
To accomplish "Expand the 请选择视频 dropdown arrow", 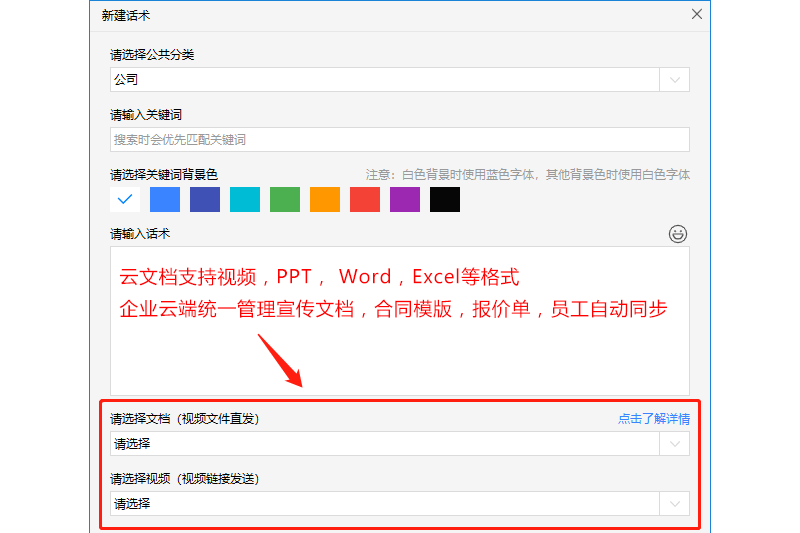I will (675, 504).
